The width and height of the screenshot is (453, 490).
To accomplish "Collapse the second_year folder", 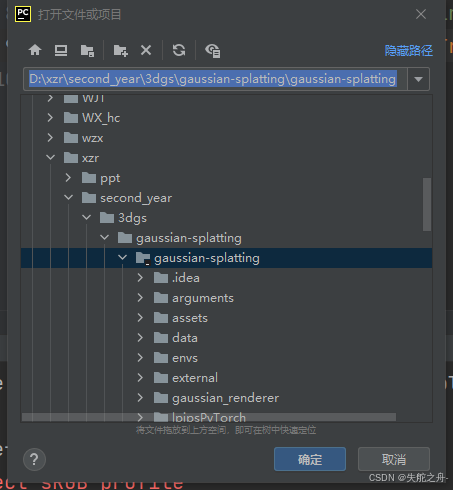I will coord(68,197).
